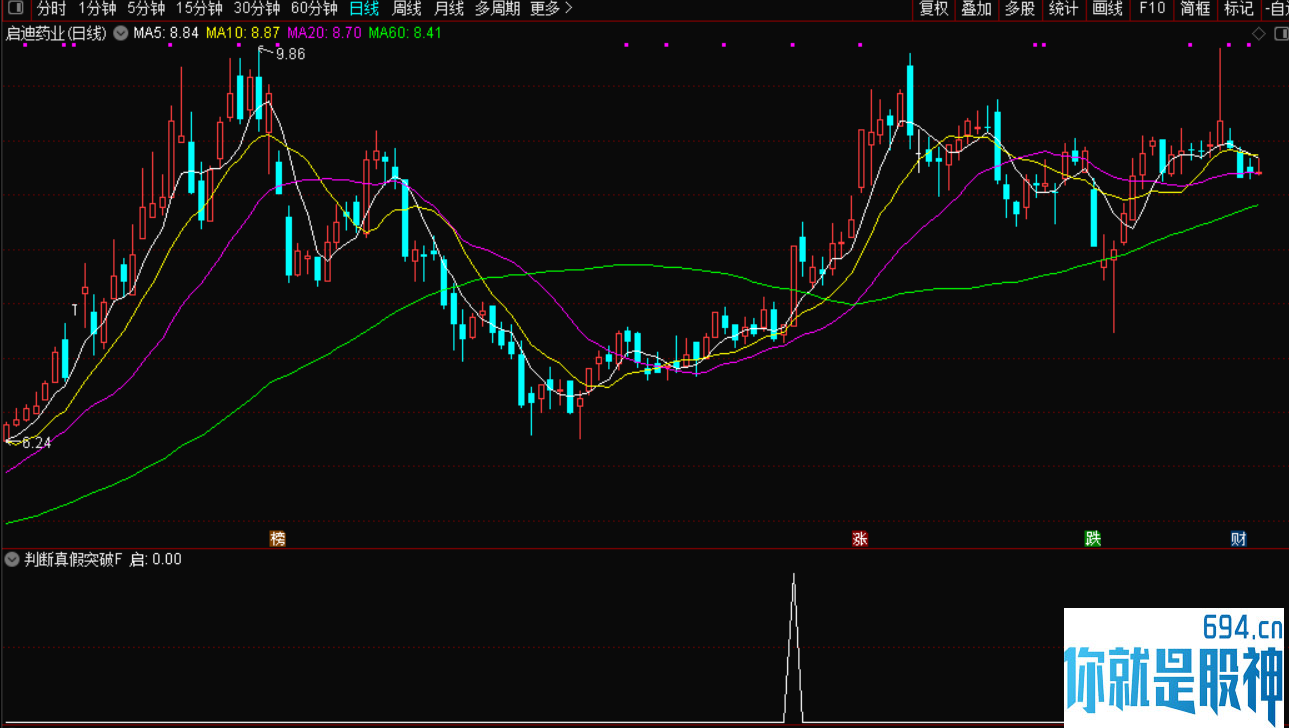Viewport: 1289px width, 728px height.
Task: Click the T marker beside the early candles
Action: [x=75, y=310]
